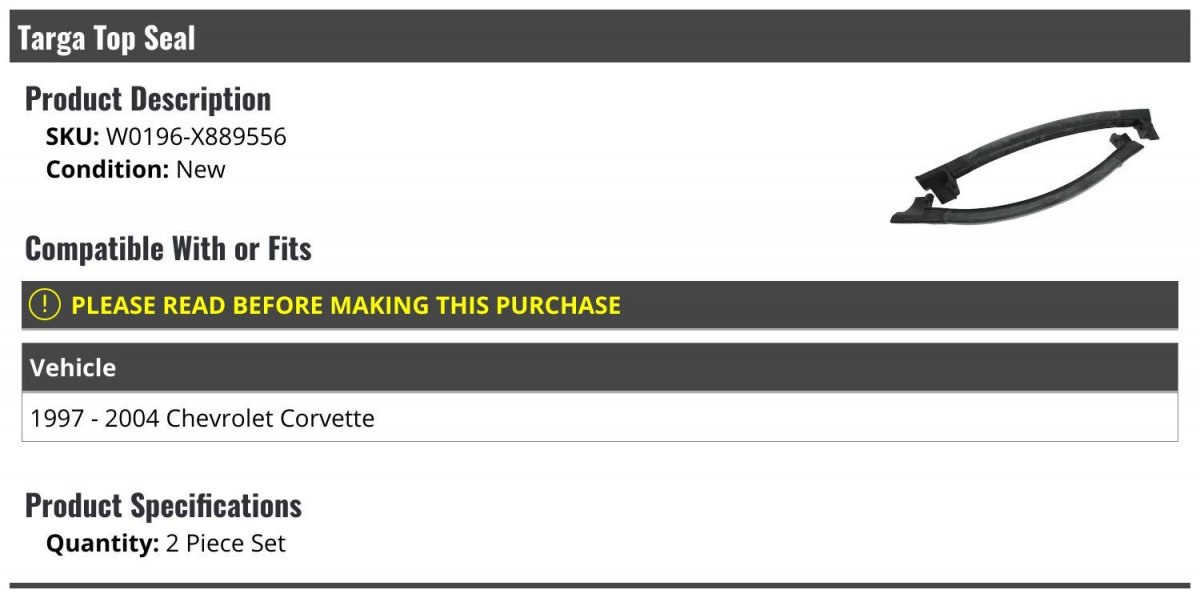Select the 1997 - 2004 Chevrolet Corvette row

click(x=600, y=417)
